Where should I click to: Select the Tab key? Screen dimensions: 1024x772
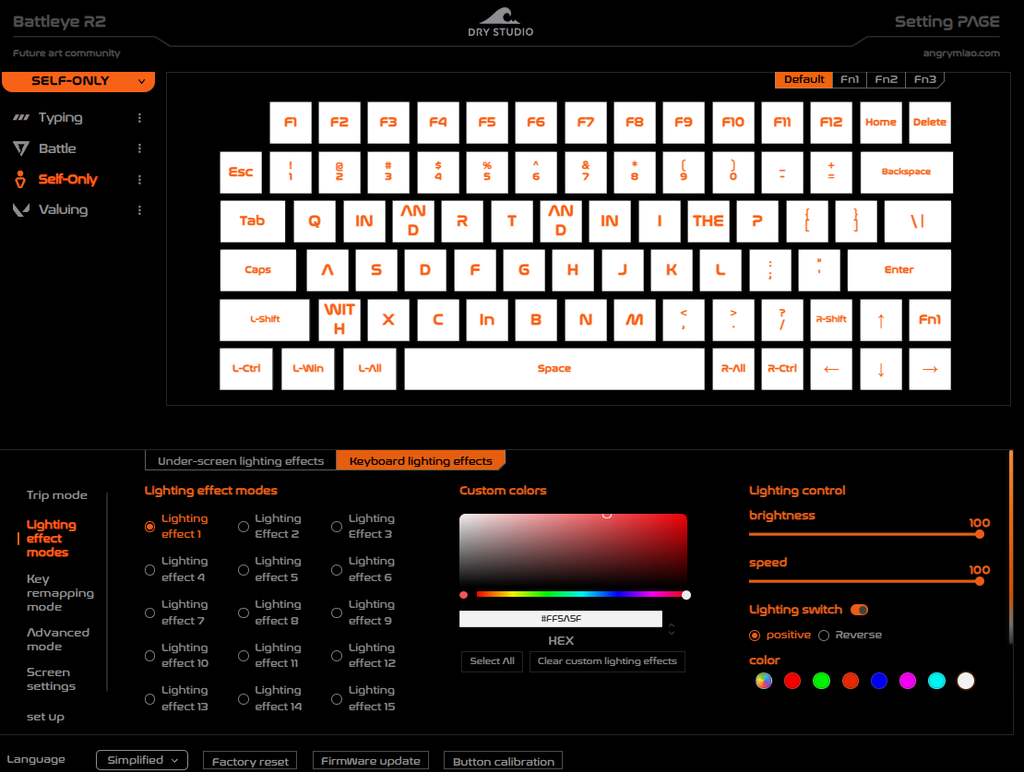click(252, 221)
